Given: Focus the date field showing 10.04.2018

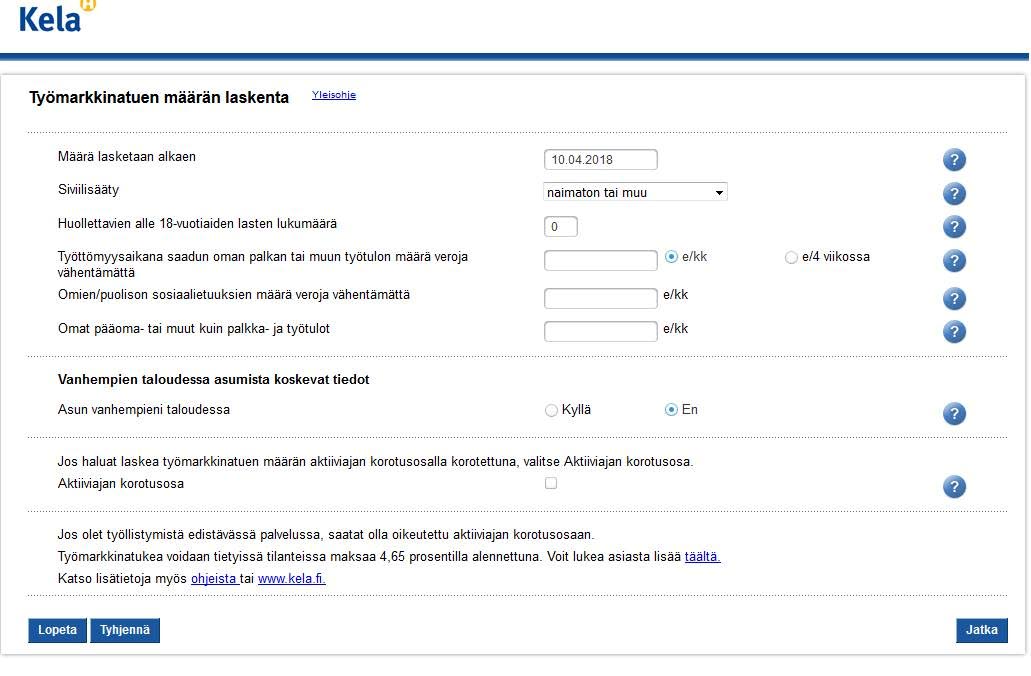Looking at the screenshot, I should 600,159.
